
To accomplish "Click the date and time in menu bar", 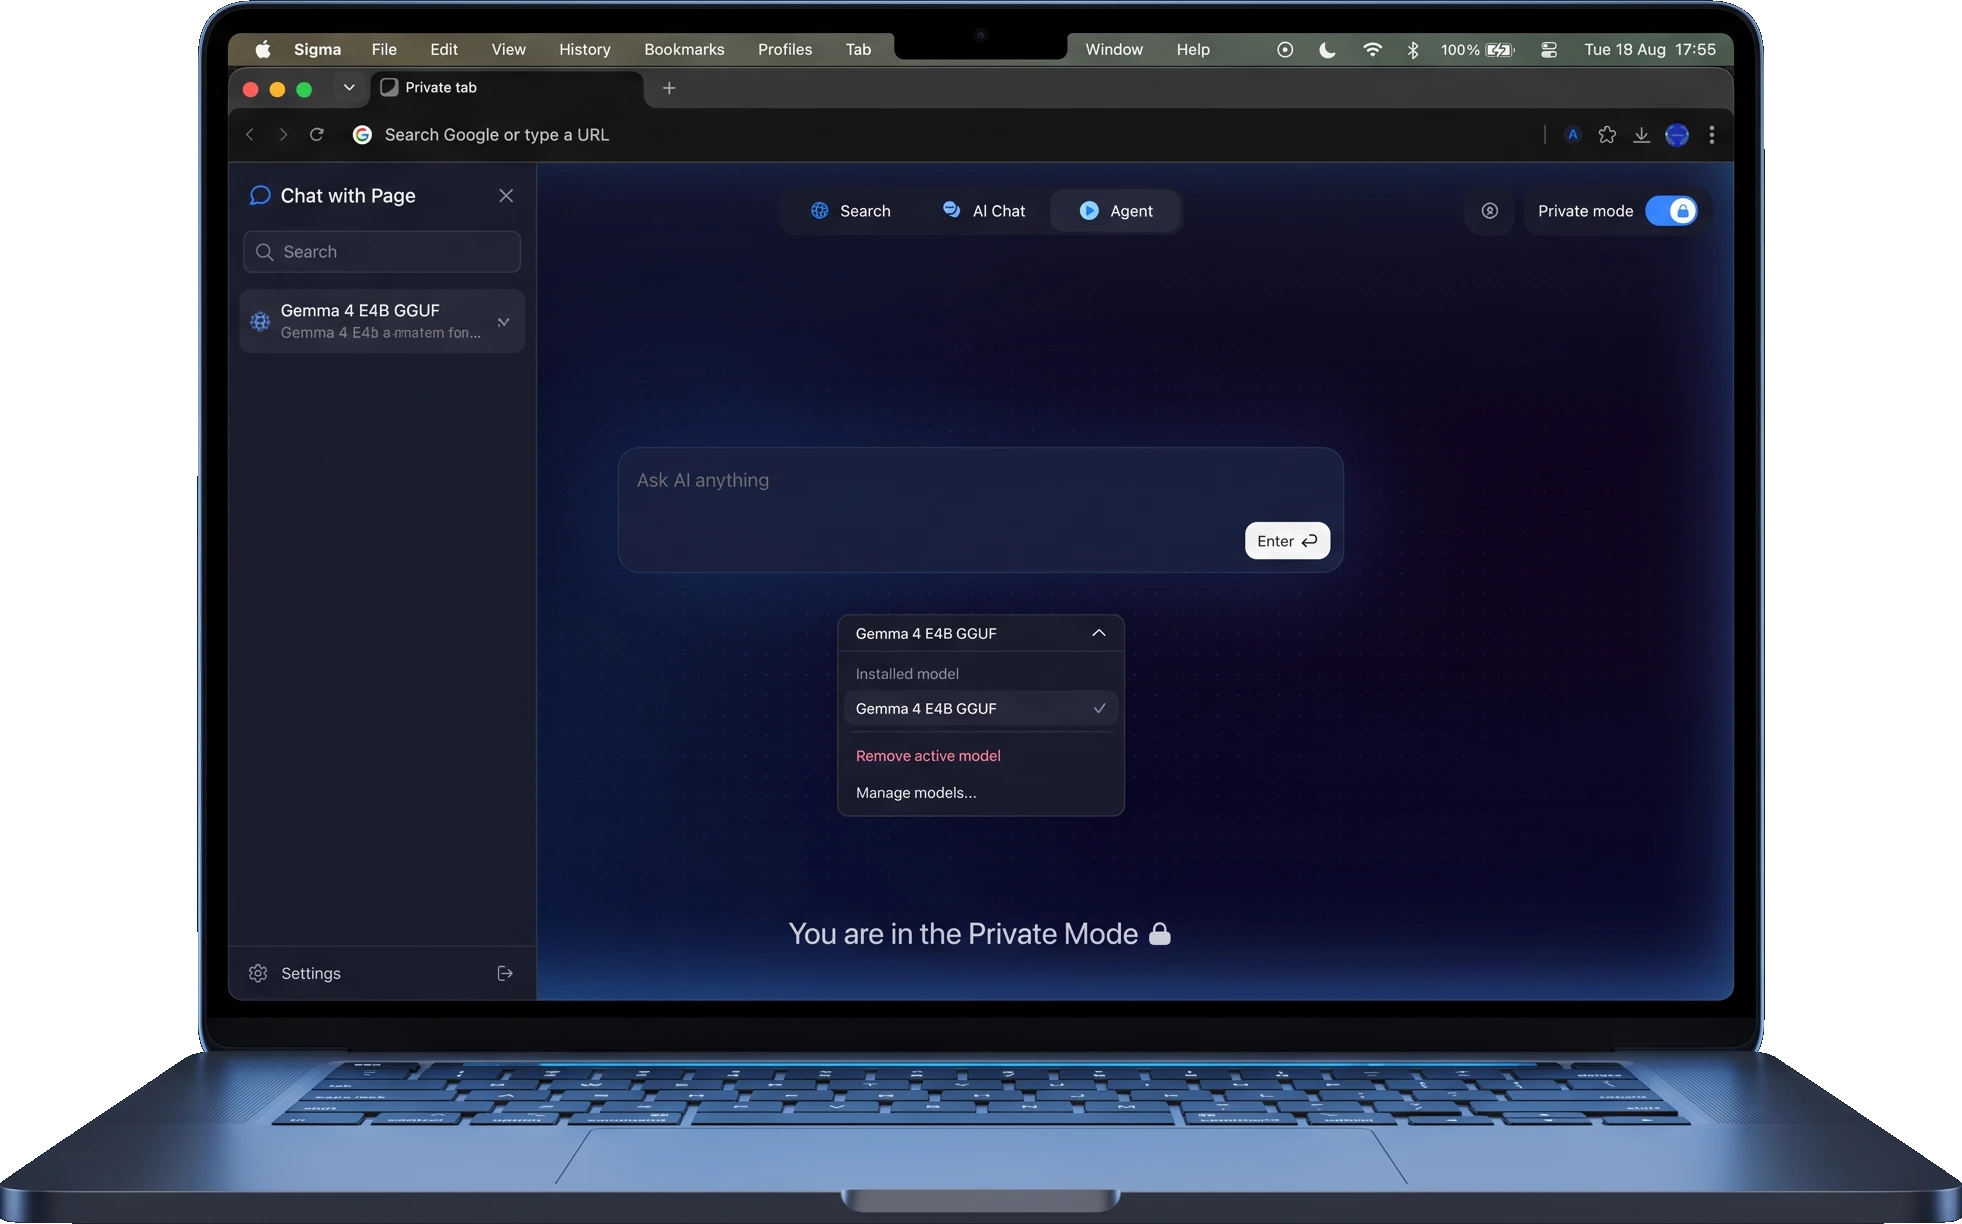I will (x=1650, y=49).
